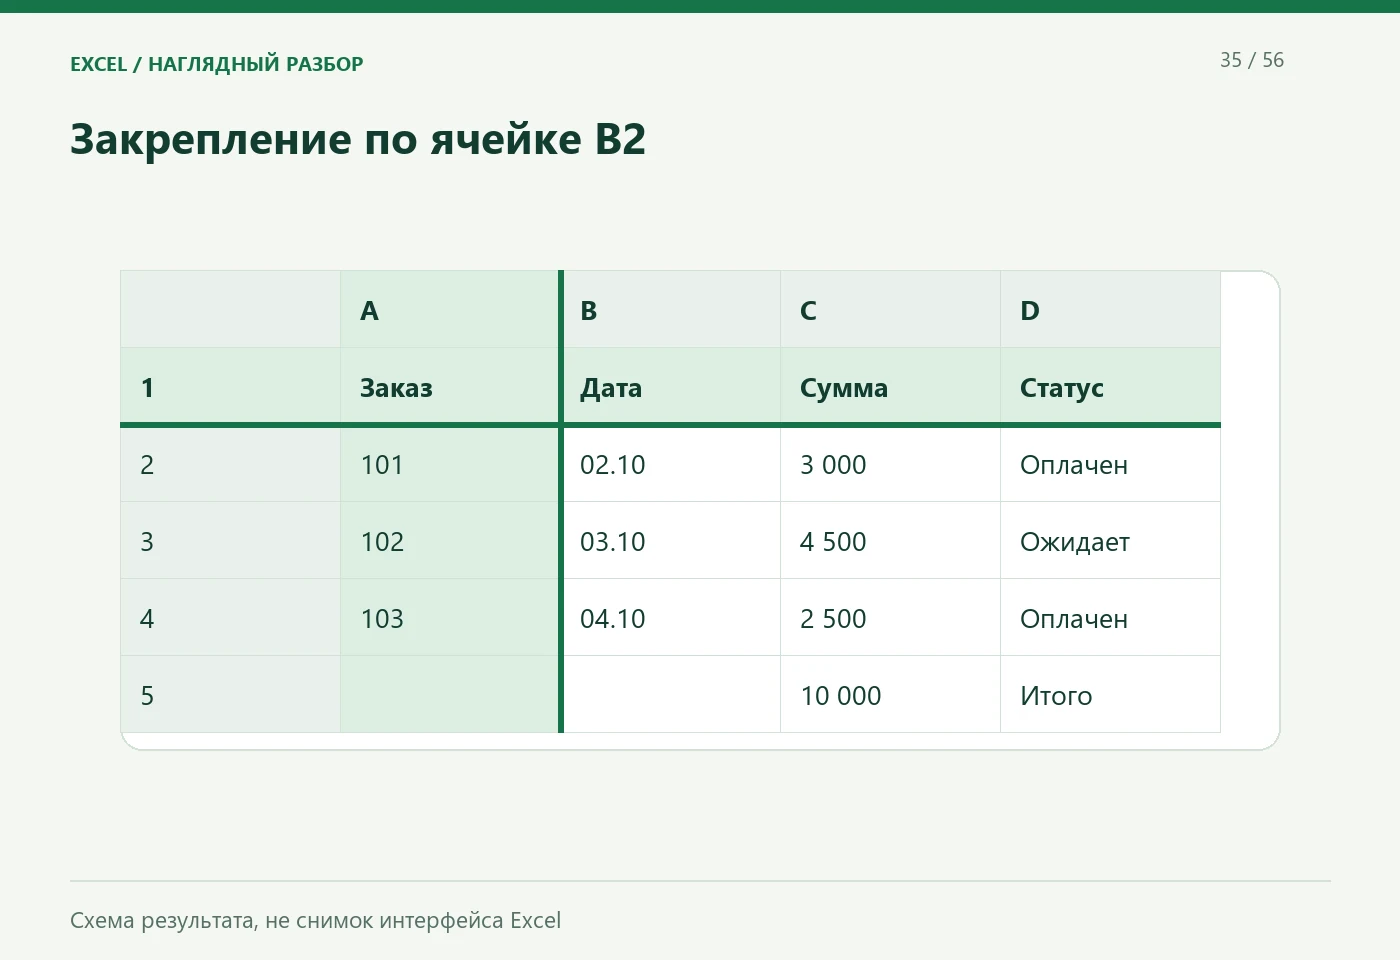Click the Дата header cell
Image resolution: width=1400 pixels, height=960 pixels.
672,387
